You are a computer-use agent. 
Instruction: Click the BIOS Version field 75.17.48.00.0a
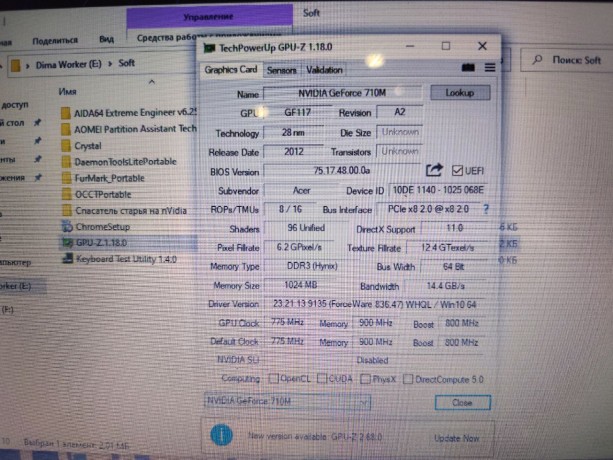pyautogui.click(x=342, y=171)
